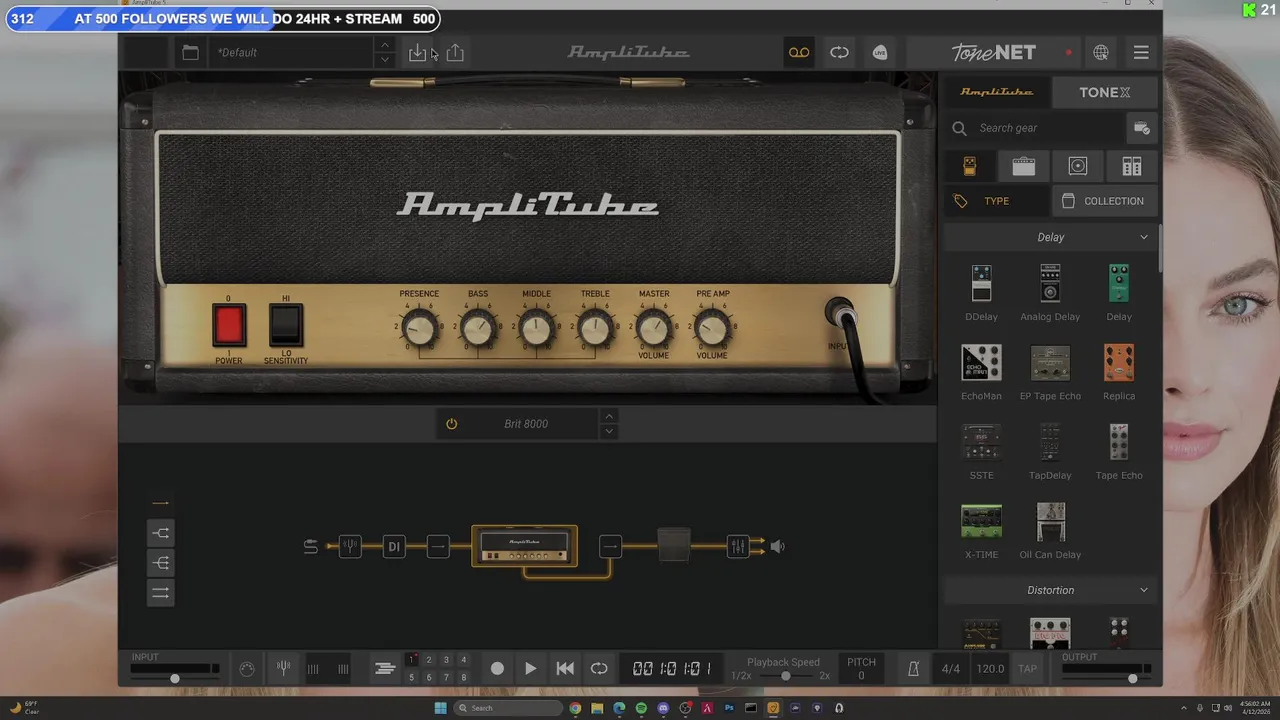Viewport: 1280px width, 720px height.
Task: Click the PRESENCE knob
Action: pyautogui.click(x=420, y=329)
